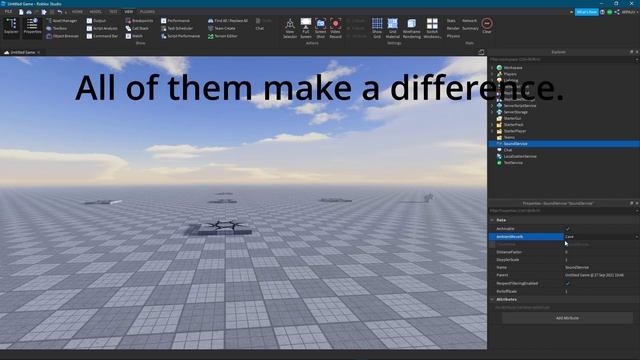This screenshot has height=360, width=640.
Task: Select Chat service in Explorer
Action: coord(507,150)
